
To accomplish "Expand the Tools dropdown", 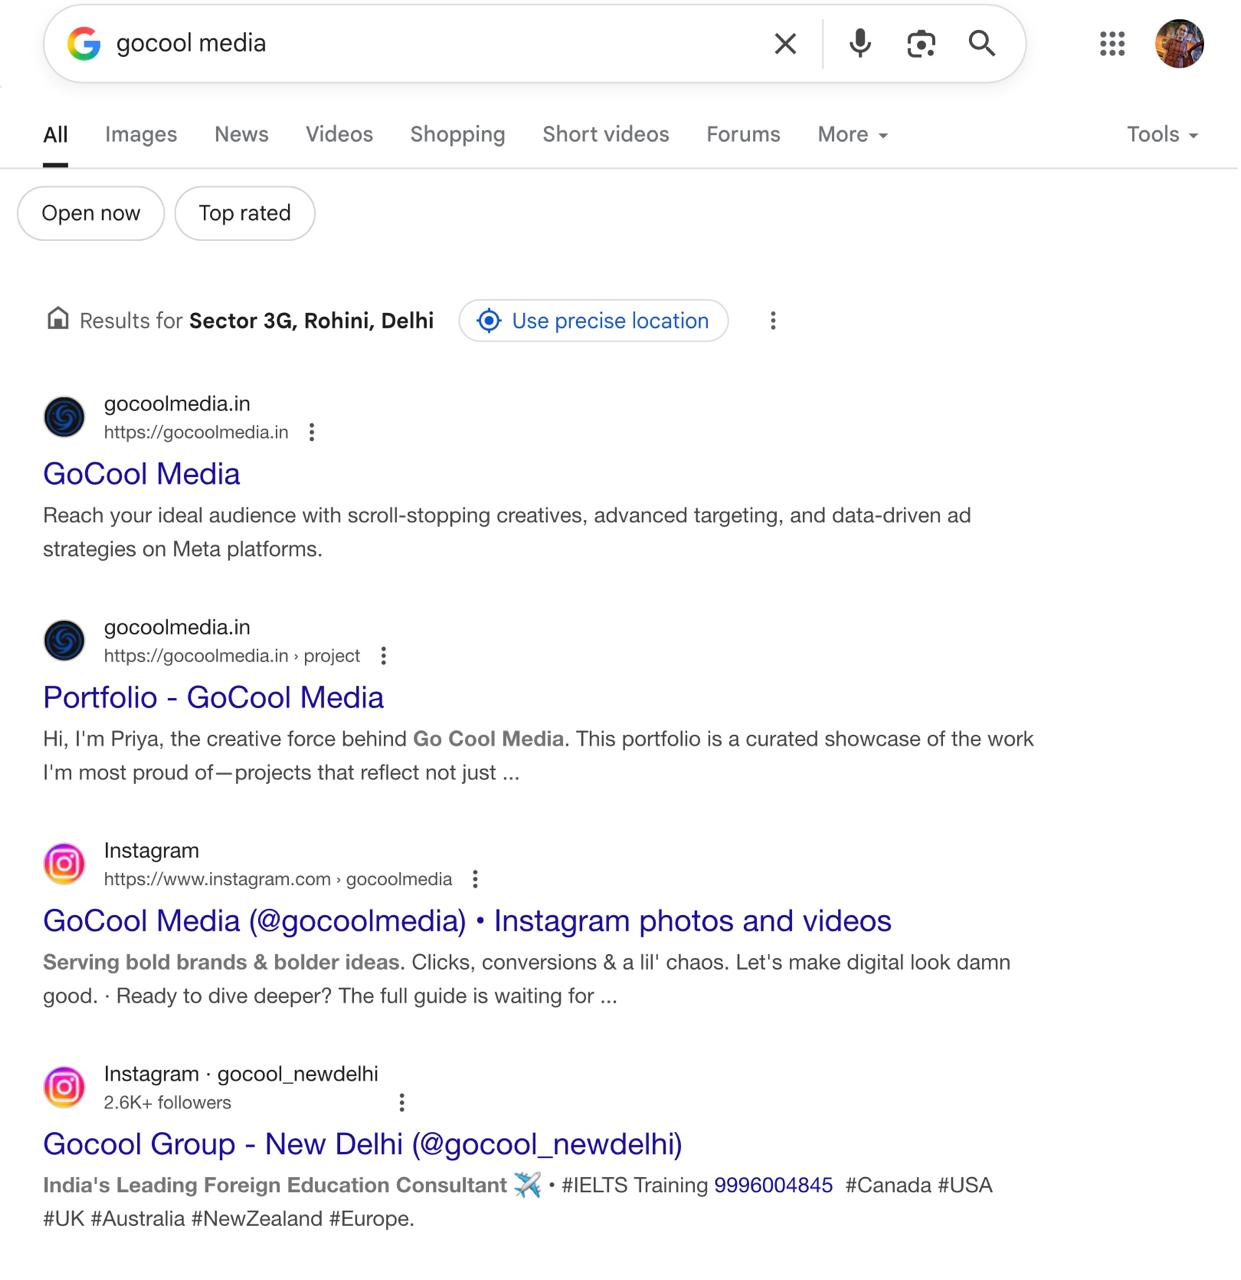I will coord(1162,135).
